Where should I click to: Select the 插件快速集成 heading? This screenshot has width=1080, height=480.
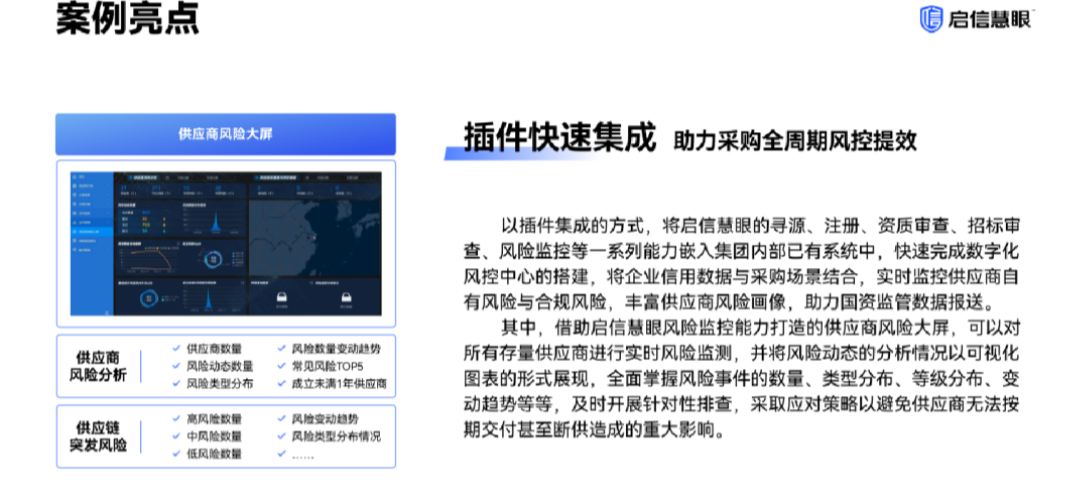pos(558,138)
